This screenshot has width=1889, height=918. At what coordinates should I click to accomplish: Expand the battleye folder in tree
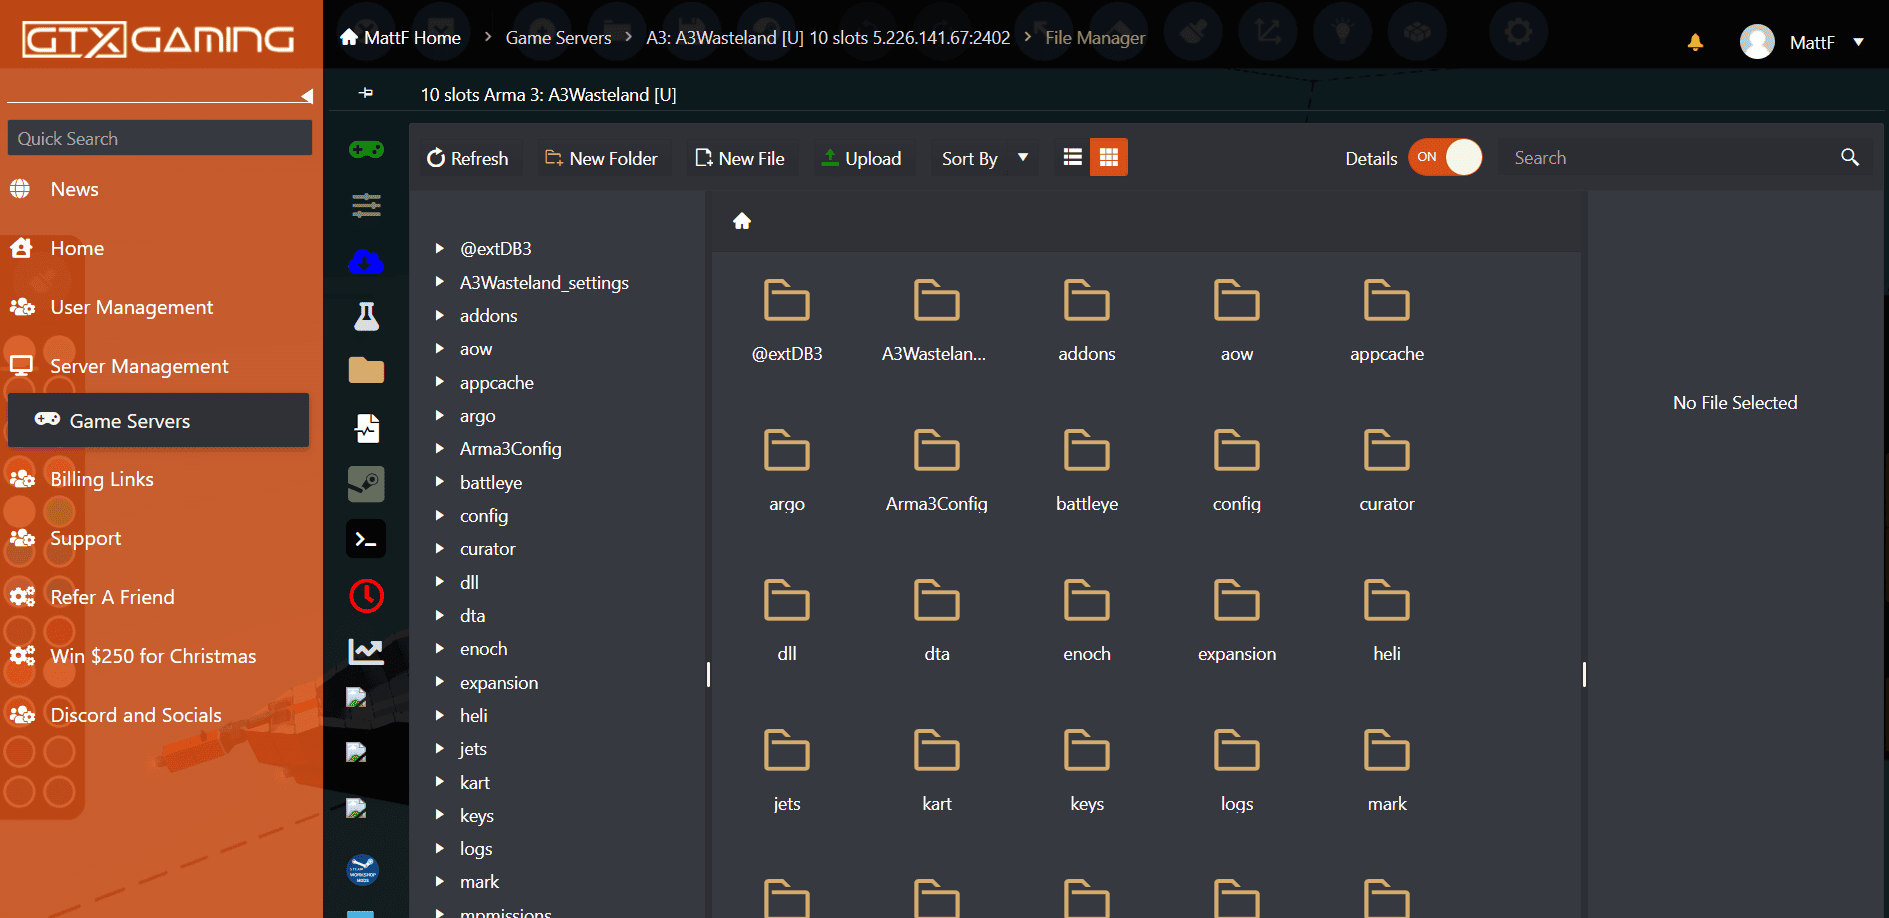(x=439, y=482)
